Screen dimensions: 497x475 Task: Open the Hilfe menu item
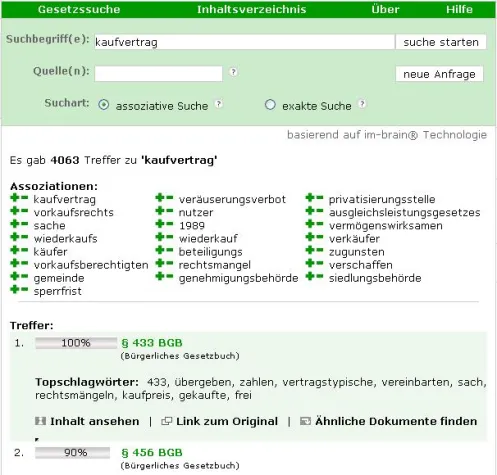pyautogui.click(x=459, y=9)
